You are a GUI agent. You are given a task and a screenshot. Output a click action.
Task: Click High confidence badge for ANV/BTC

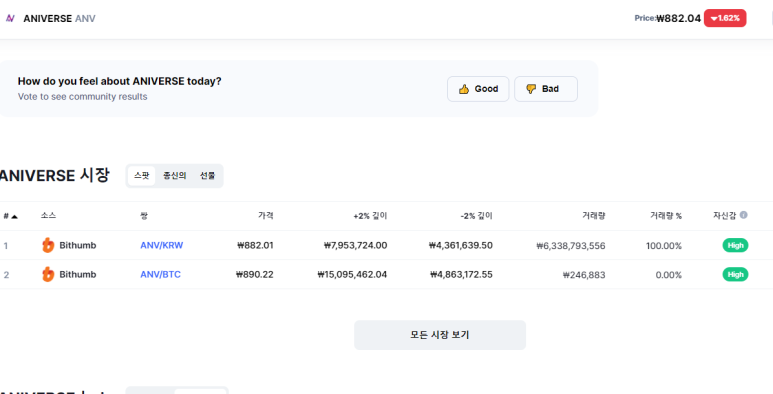pos(735,274)
